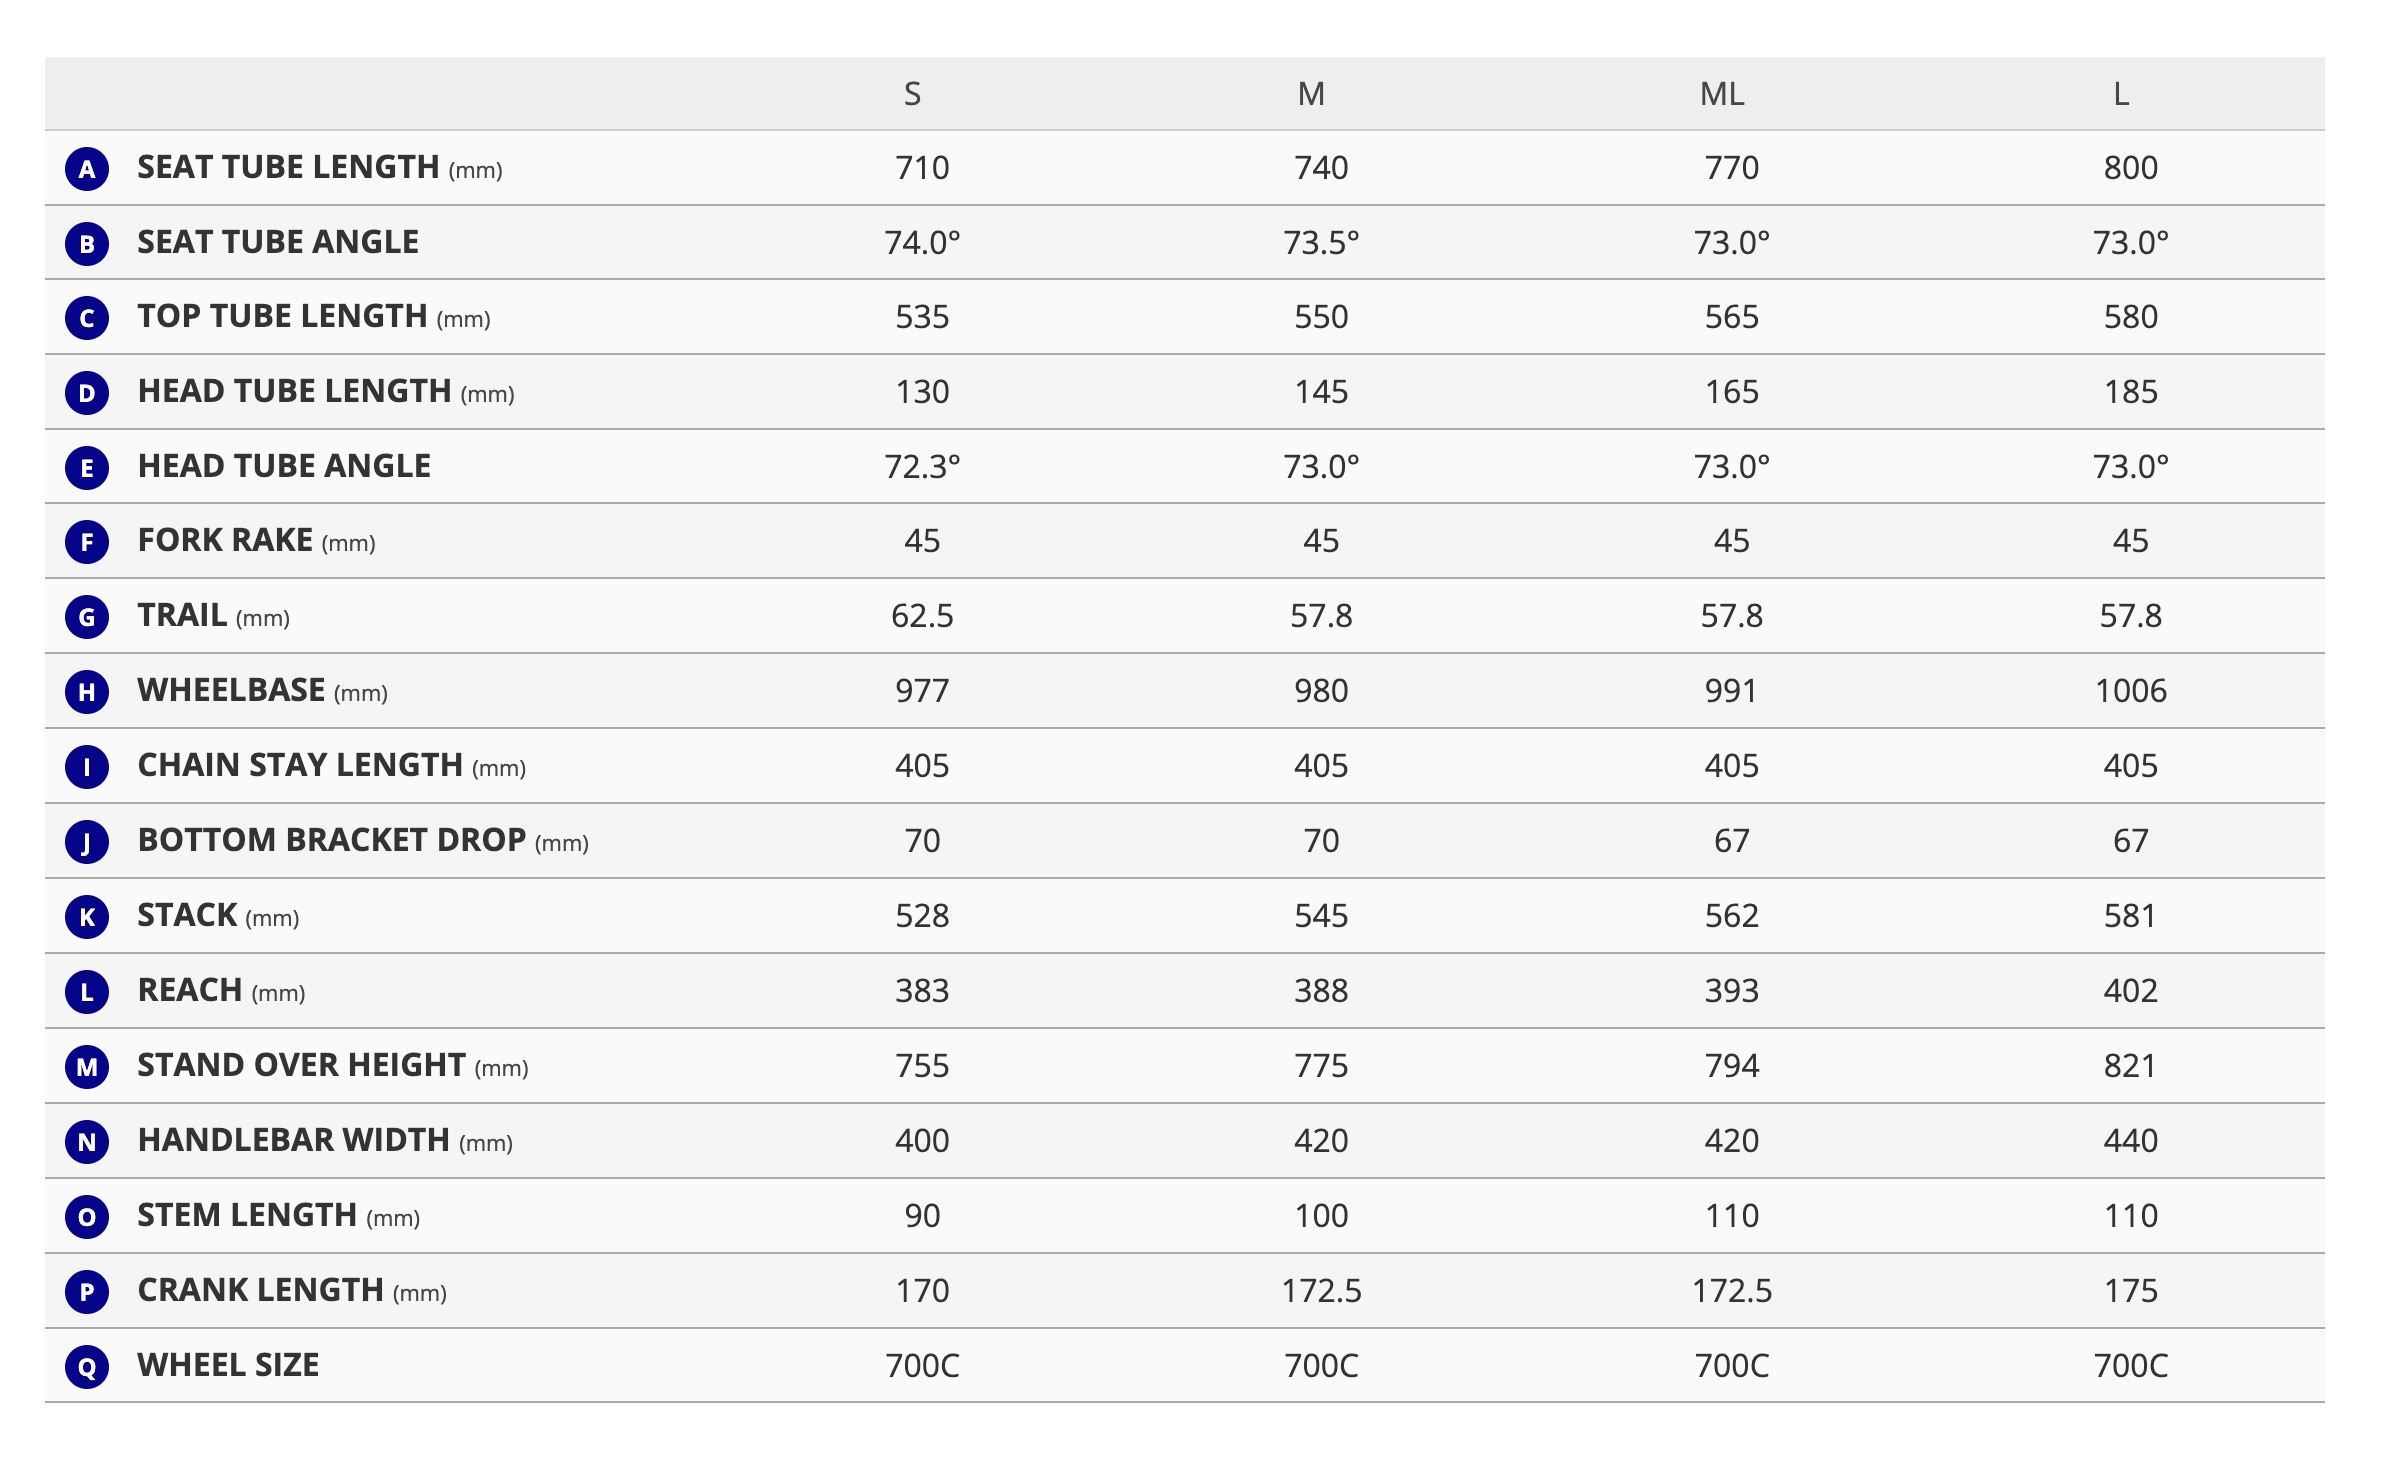Click the blue B icon beside Seat Tube Angle
The height and width of the screenshot is (1466, 2396).
click(x=87, y=243)
